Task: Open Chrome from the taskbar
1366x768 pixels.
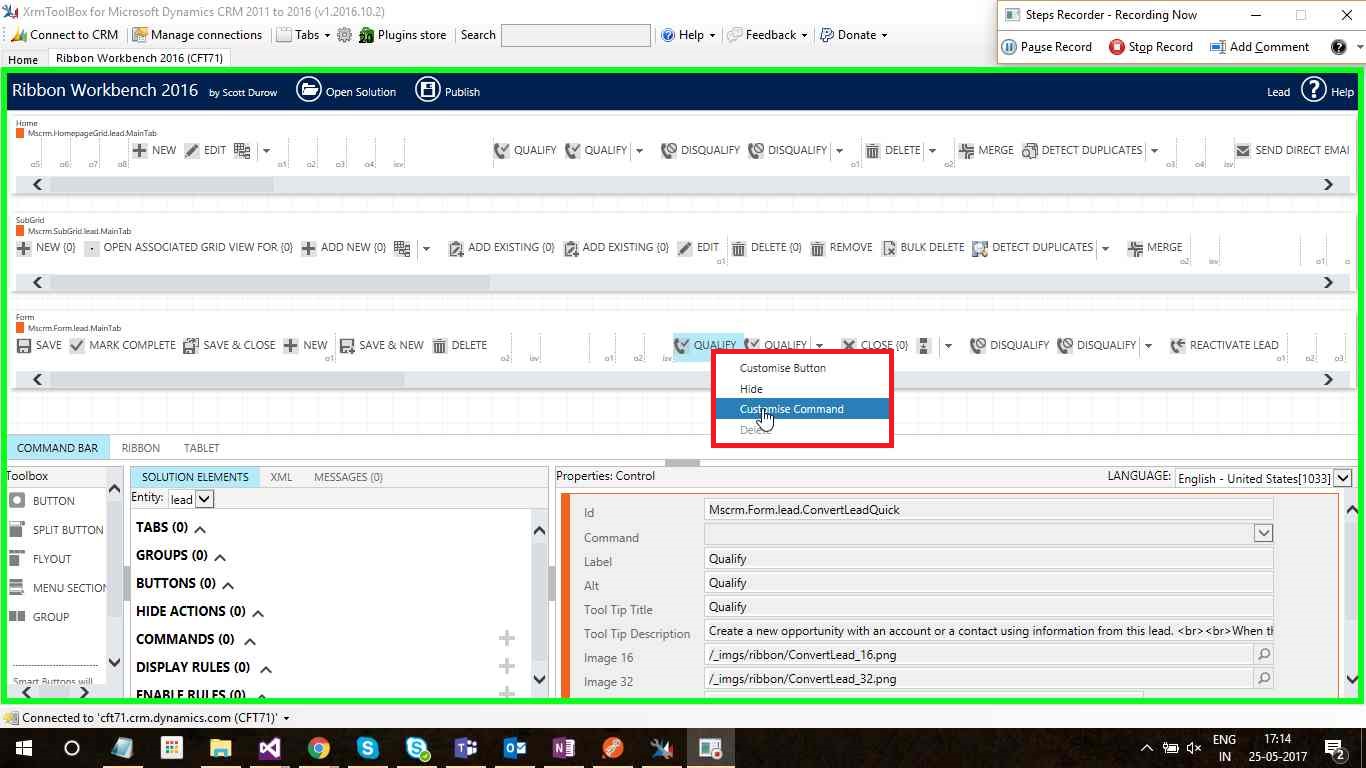Action: point(318,748)
